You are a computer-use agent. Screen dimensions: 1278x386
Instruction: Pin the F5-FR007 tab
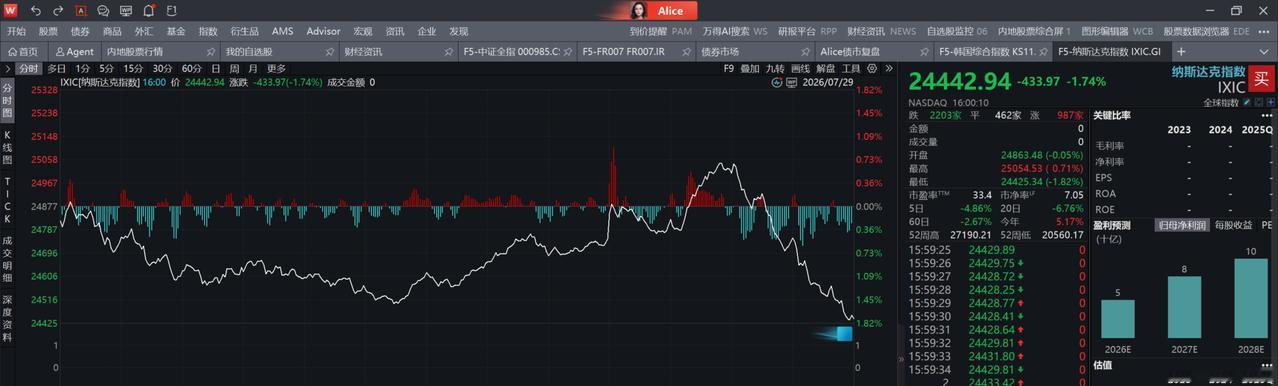point(685,51)
